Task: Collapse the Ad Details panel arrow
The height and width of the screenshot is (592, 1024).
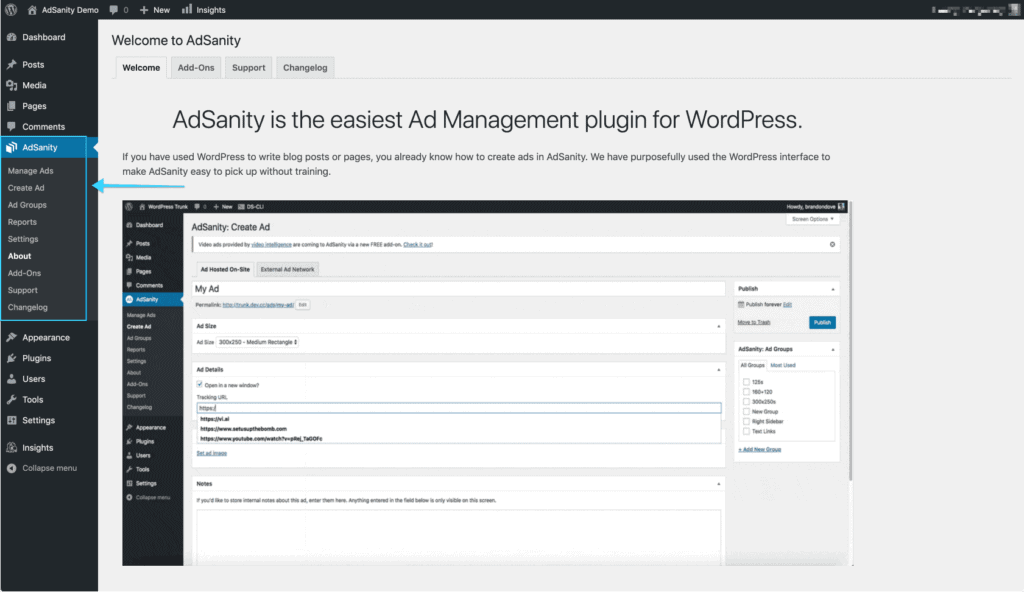Action: (719, 369)
